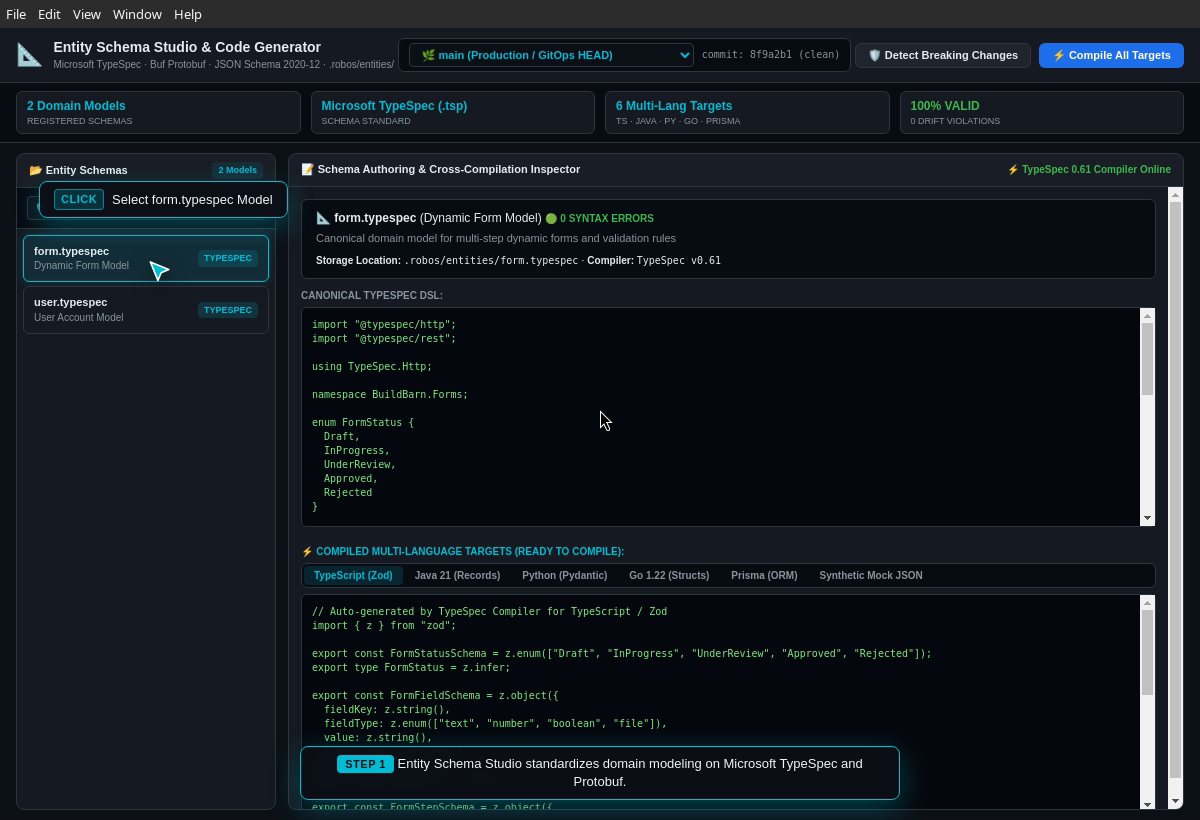Screen dimensions: 1200x820
Task: Select the Prisma (ORM) tab
Action: coord(764,575)
